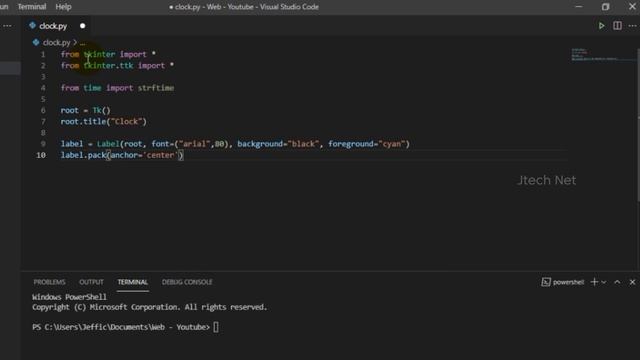Viewport: 640px width, 360px height.
Task: Click 'Tk()' on line 6
Action: (101, 111)
